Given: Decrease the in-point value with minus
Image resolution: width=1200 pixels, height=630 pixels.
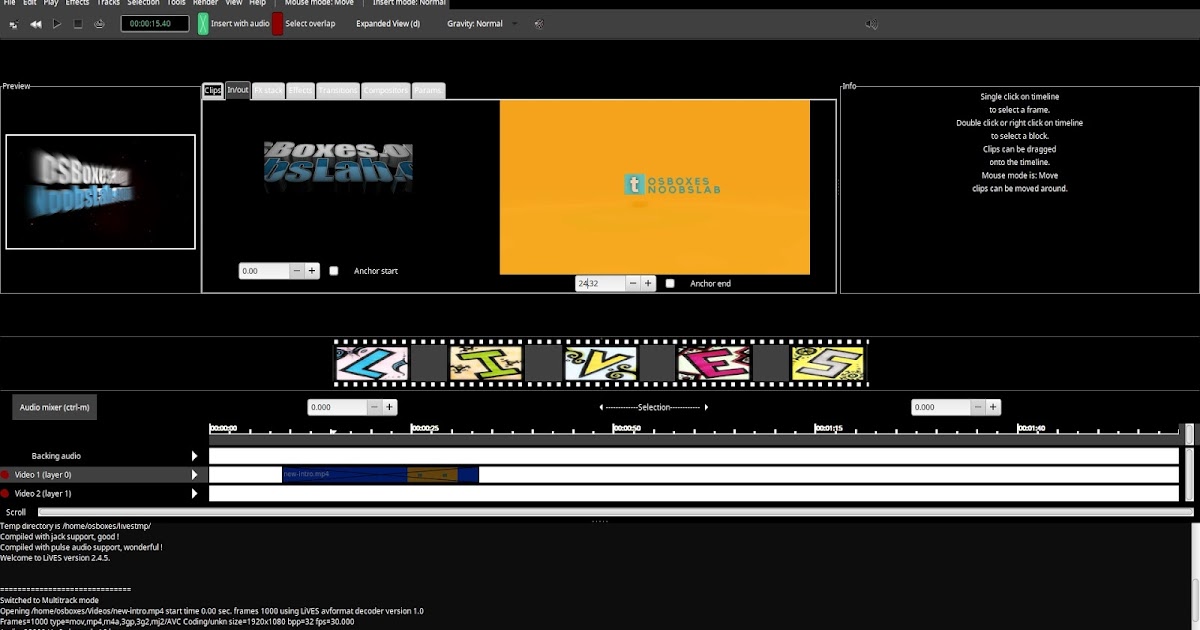Looking at the screenshot, I should [x=297, y=271].
